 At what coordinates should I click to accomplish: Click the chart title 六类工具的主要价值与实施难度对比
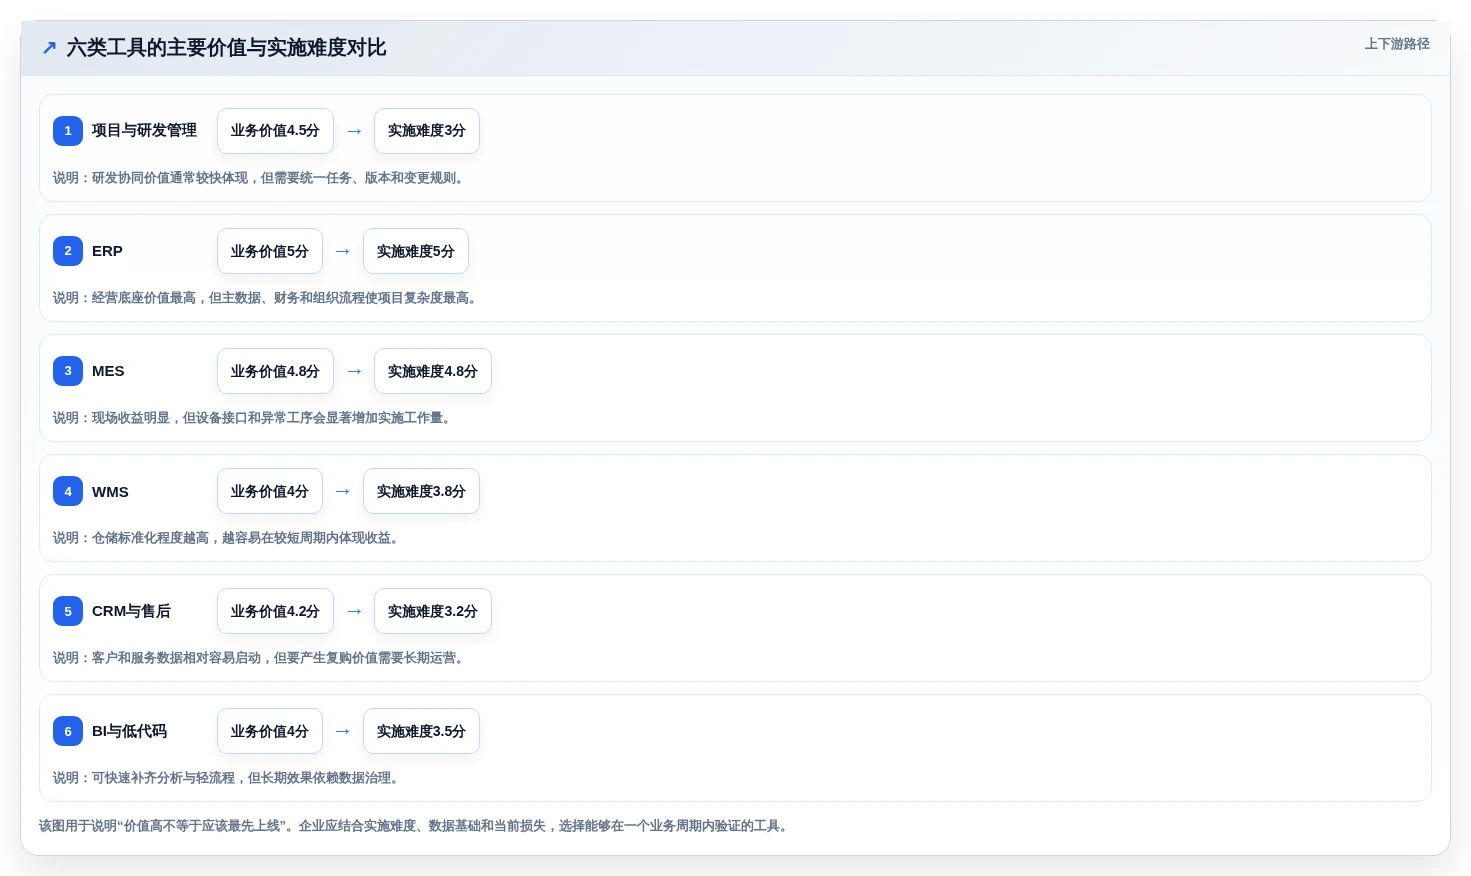click(226, 47)
